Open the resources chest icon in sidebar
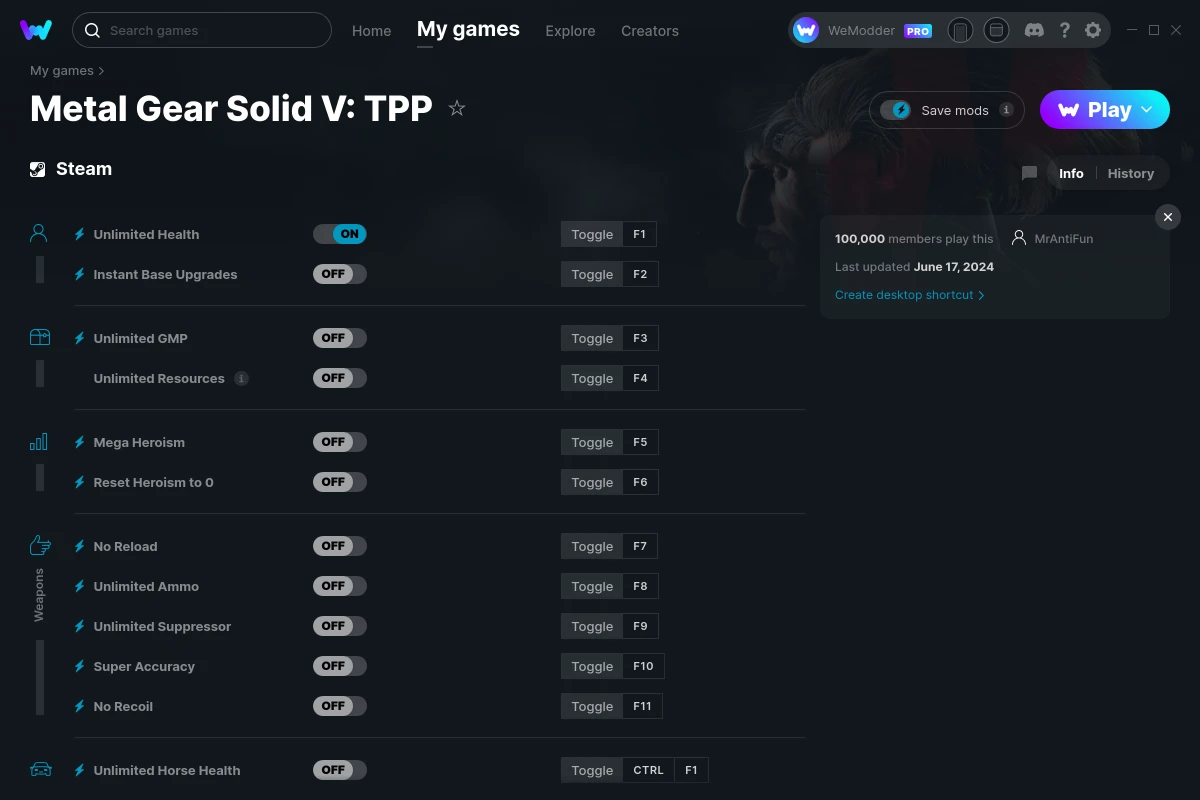This screenshot has width=1200, height=800. point(39,337)
